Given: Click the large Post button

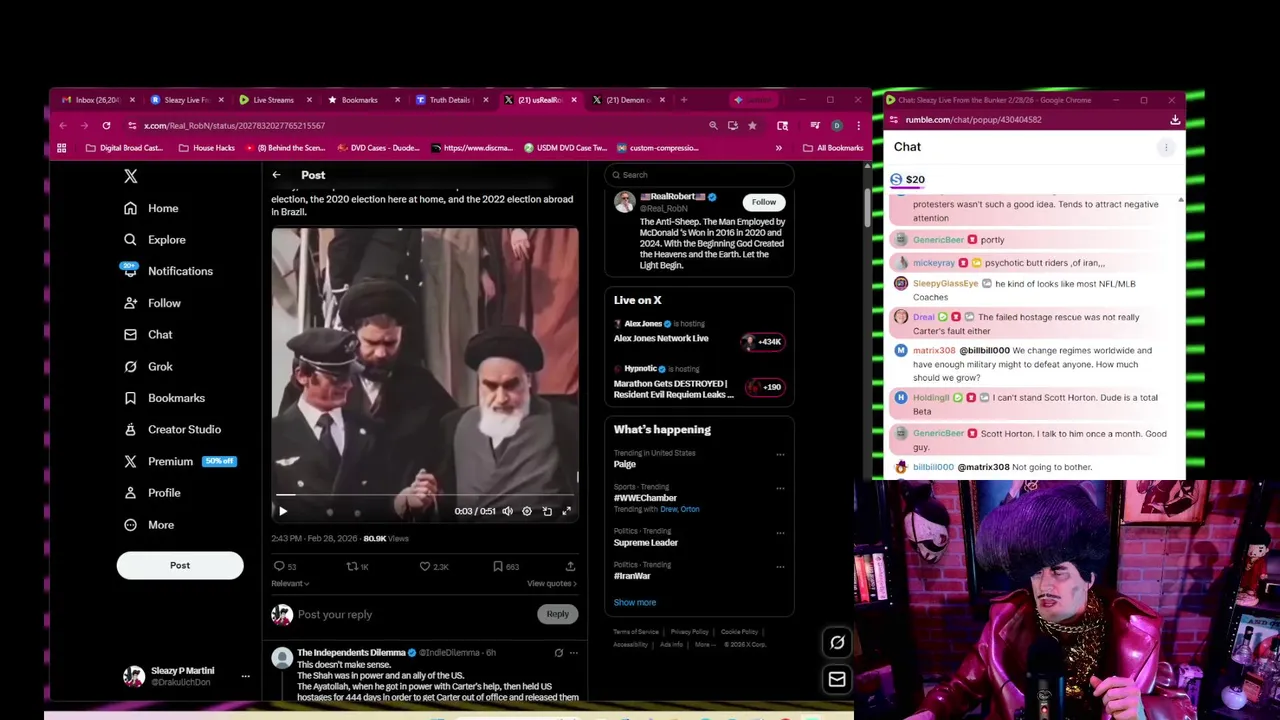Looking at the screenshot, I should point(180,565).
